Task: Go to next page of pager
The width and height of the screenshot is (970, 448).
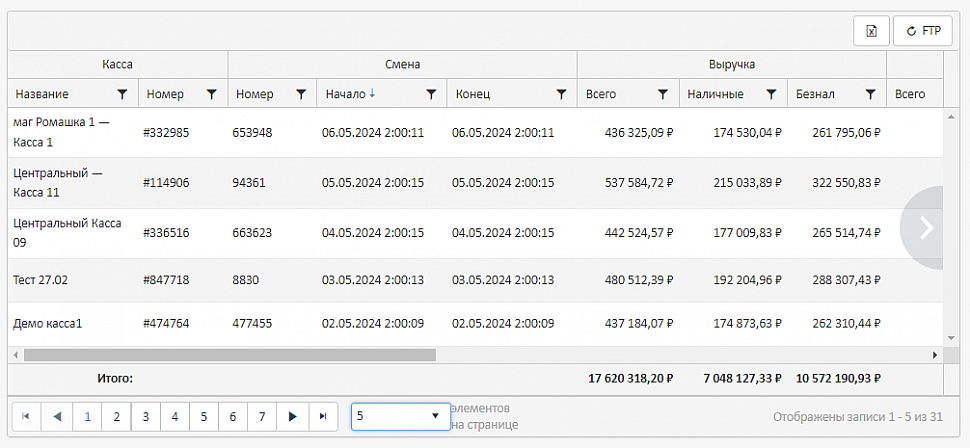Action: tap(293, 416)
